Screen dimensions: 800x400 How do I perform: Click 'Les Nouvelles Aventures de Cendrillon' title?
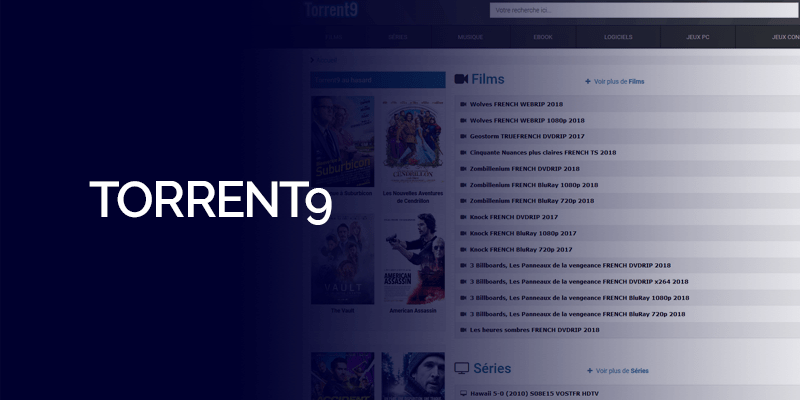pyautogui.click(x=413, y=197)
